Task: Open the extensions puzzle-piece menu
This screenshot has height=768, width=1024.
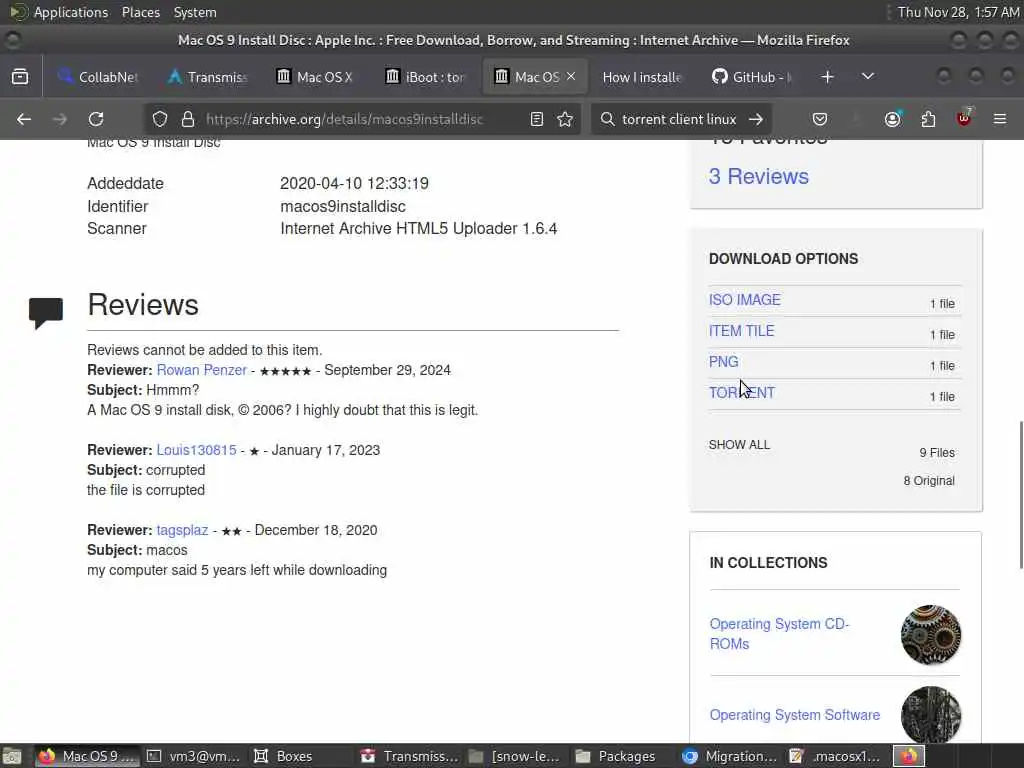Action: point(928,119)
